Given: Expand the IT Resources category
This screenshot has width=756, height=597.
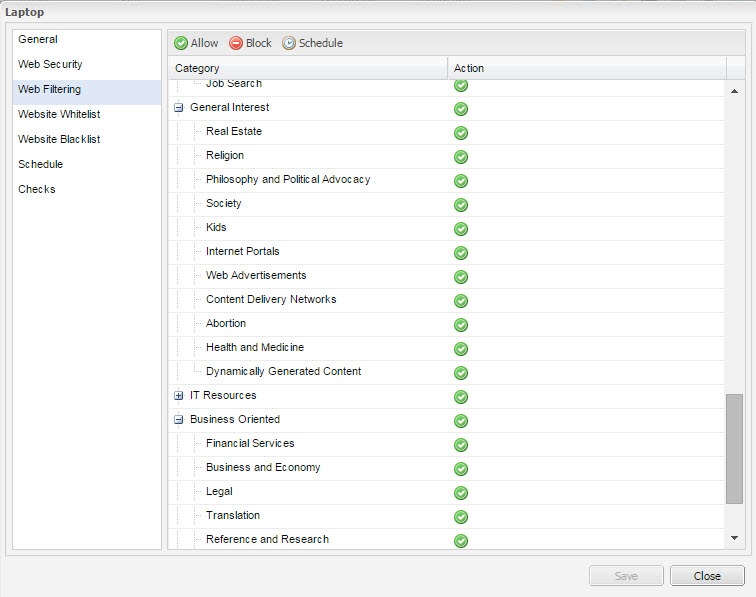Looking at the screenshot, I should tap(179, 395).
